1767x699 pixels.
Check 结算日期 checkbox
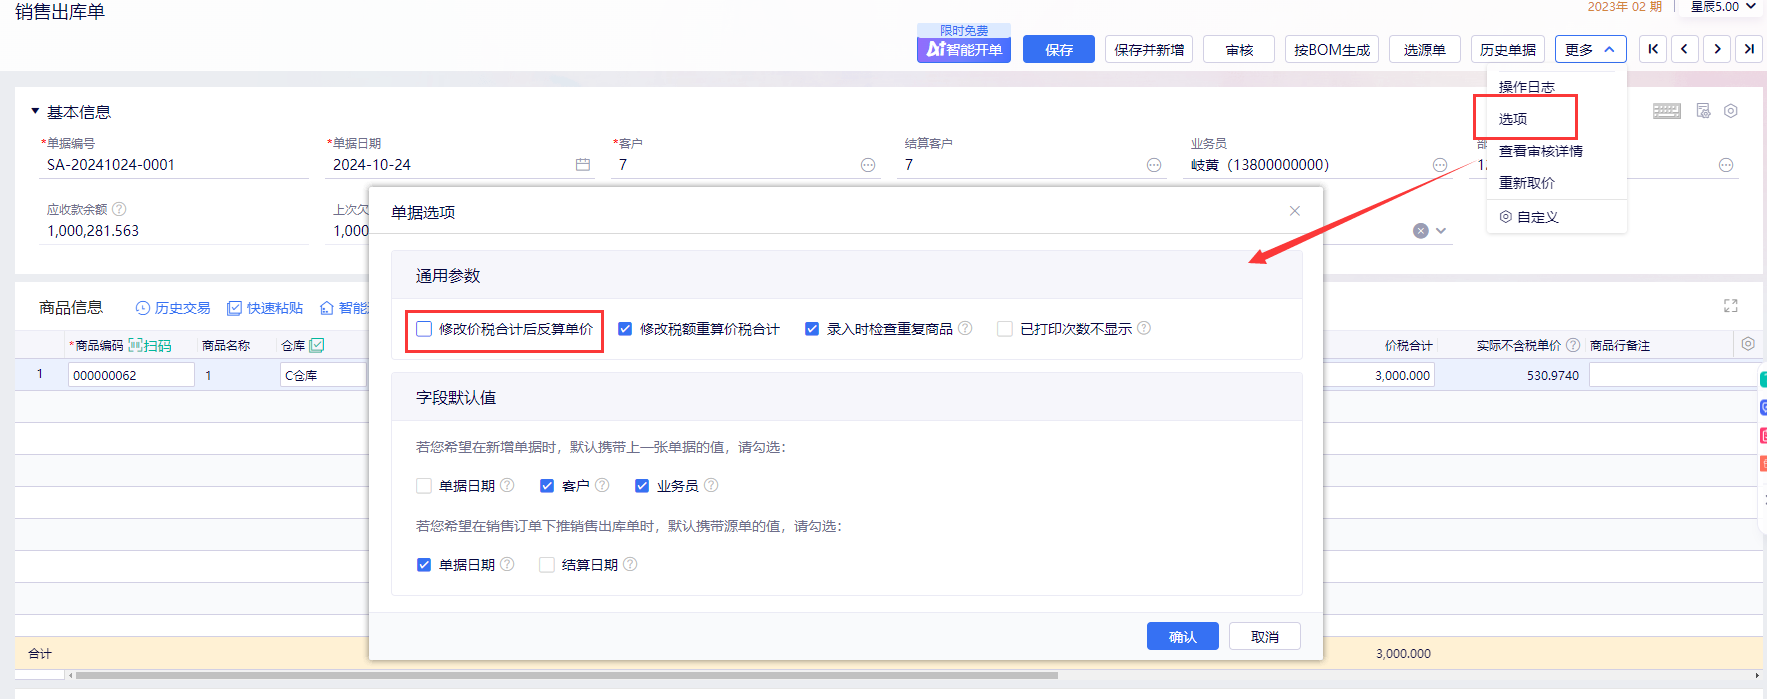[547, 565]
